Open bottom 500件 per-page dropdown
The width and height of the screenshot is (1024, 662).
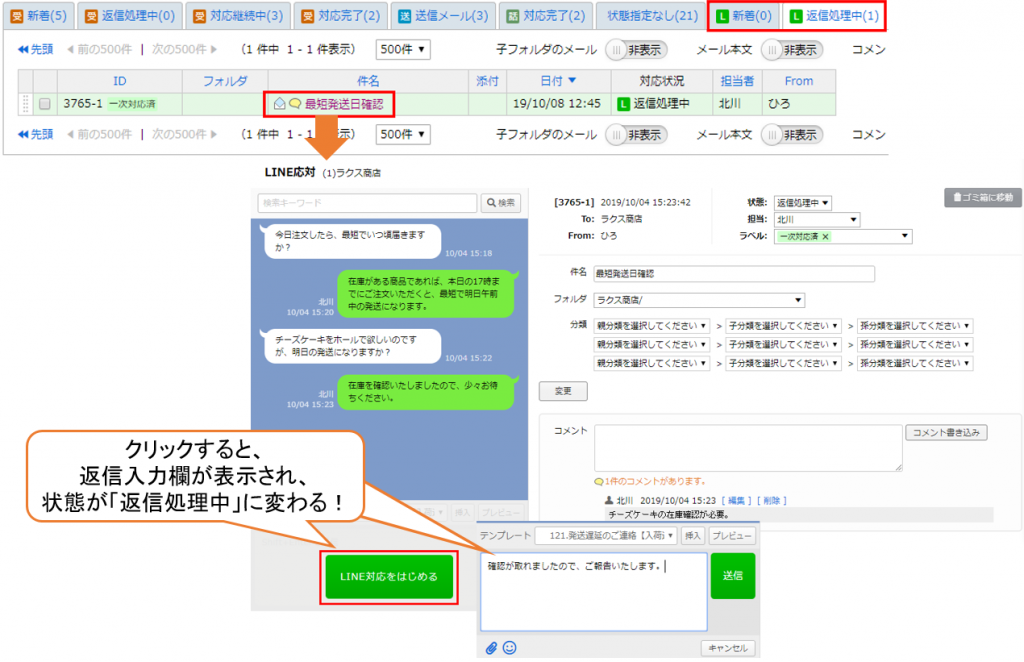coord(402,134)
